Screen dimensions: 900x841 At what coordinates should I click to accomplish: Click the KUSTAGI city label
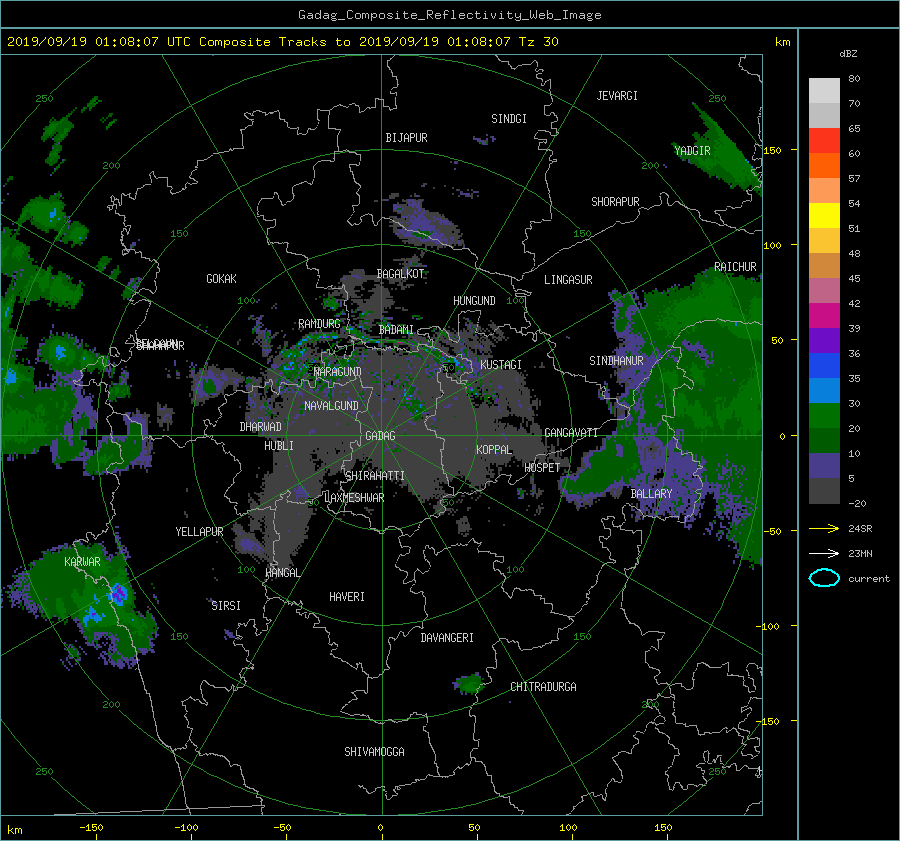(501, 365)
